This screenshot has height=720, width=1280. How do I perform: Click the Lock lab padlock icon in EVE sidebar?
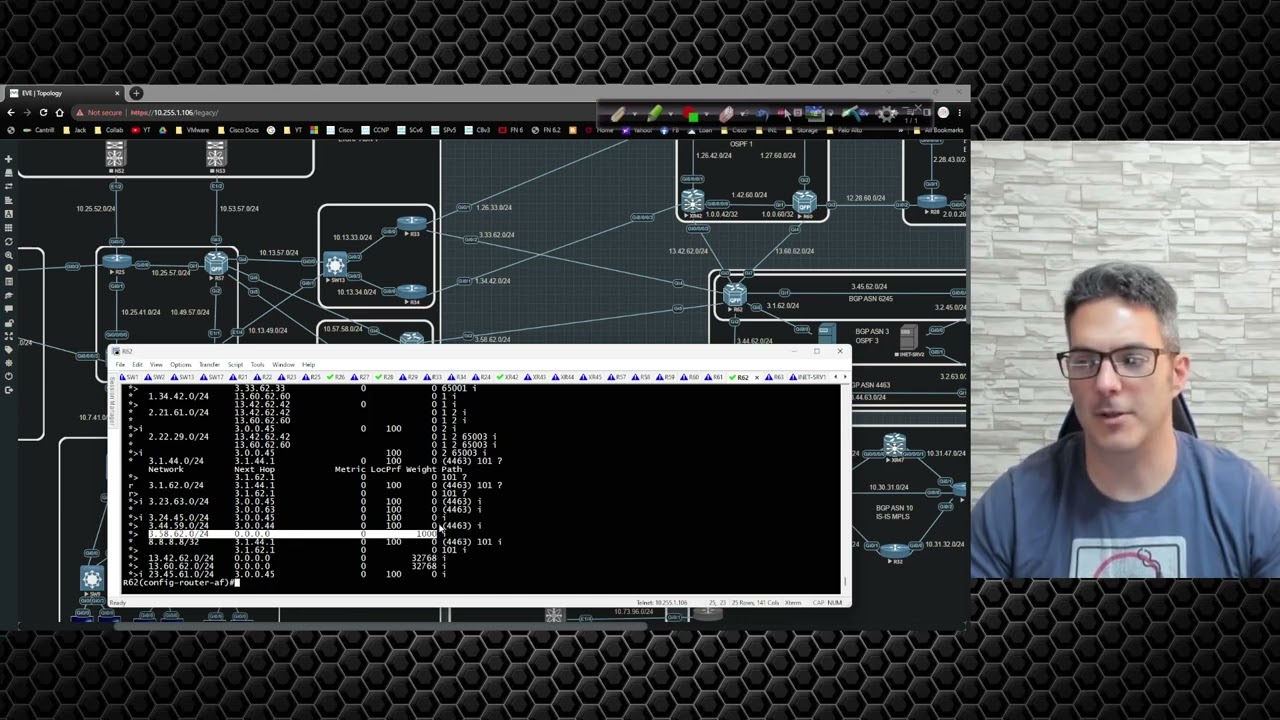tap(8, 323)
